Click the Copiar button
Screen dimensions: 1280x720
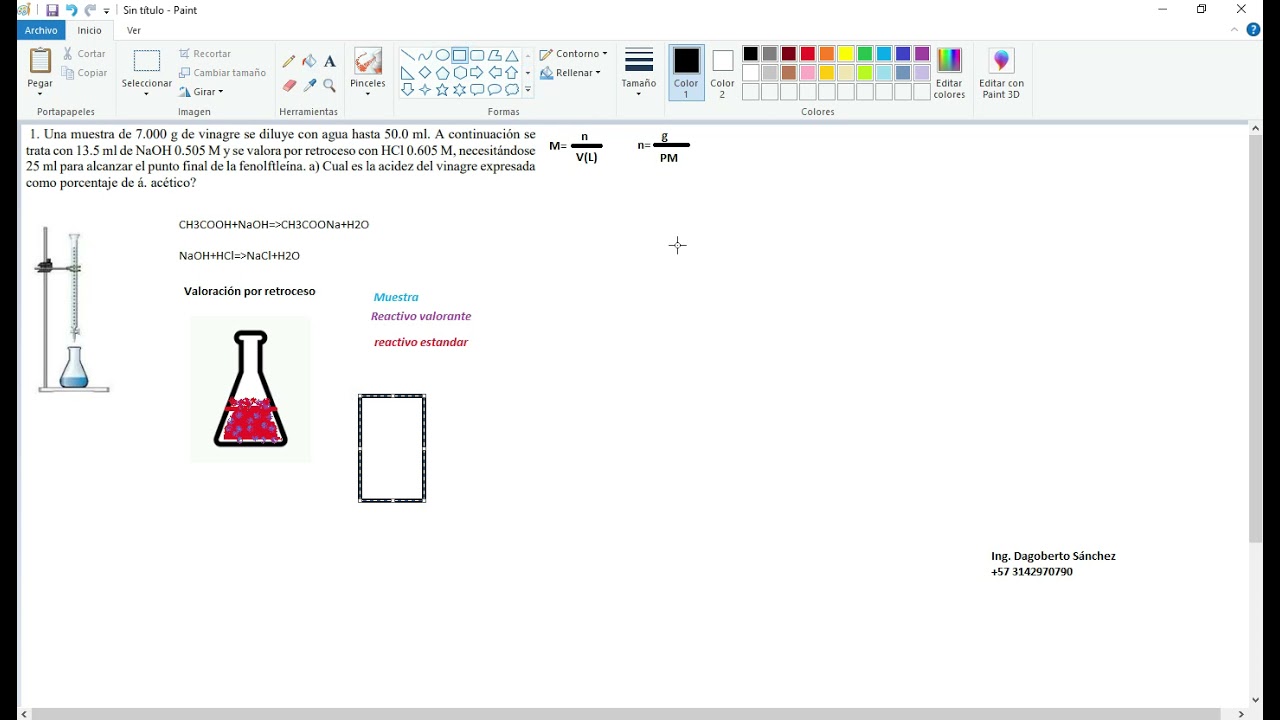tap(84, 73)
